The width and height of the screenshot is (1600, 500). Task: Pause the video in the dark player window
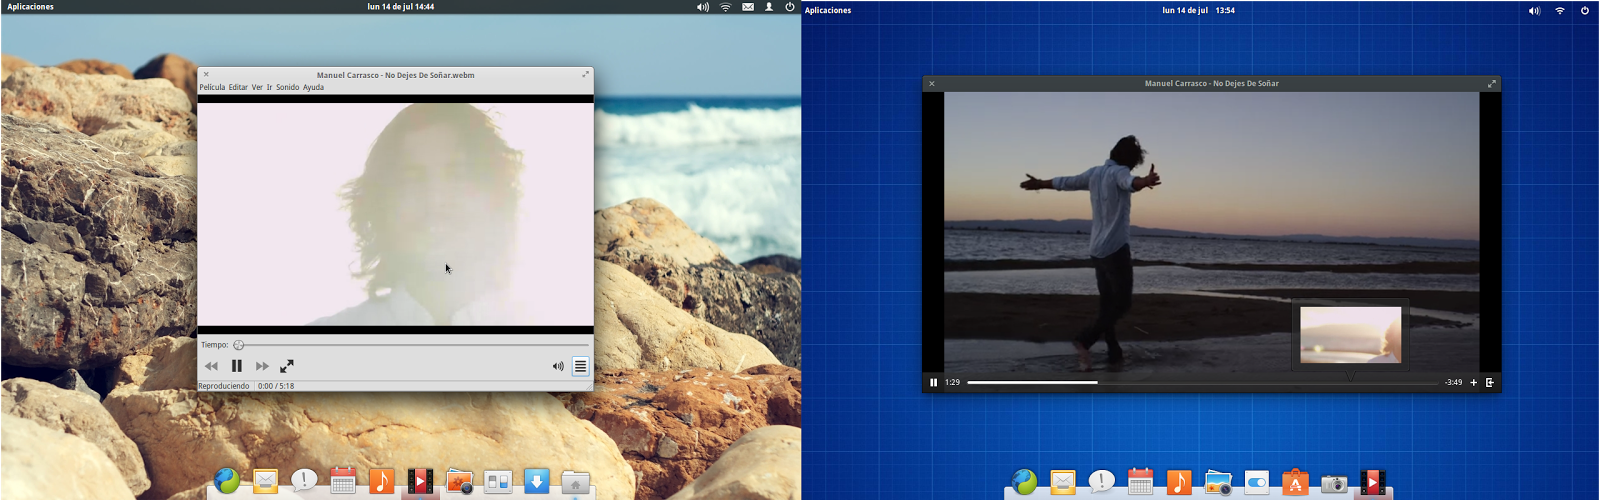coord(933,382)
